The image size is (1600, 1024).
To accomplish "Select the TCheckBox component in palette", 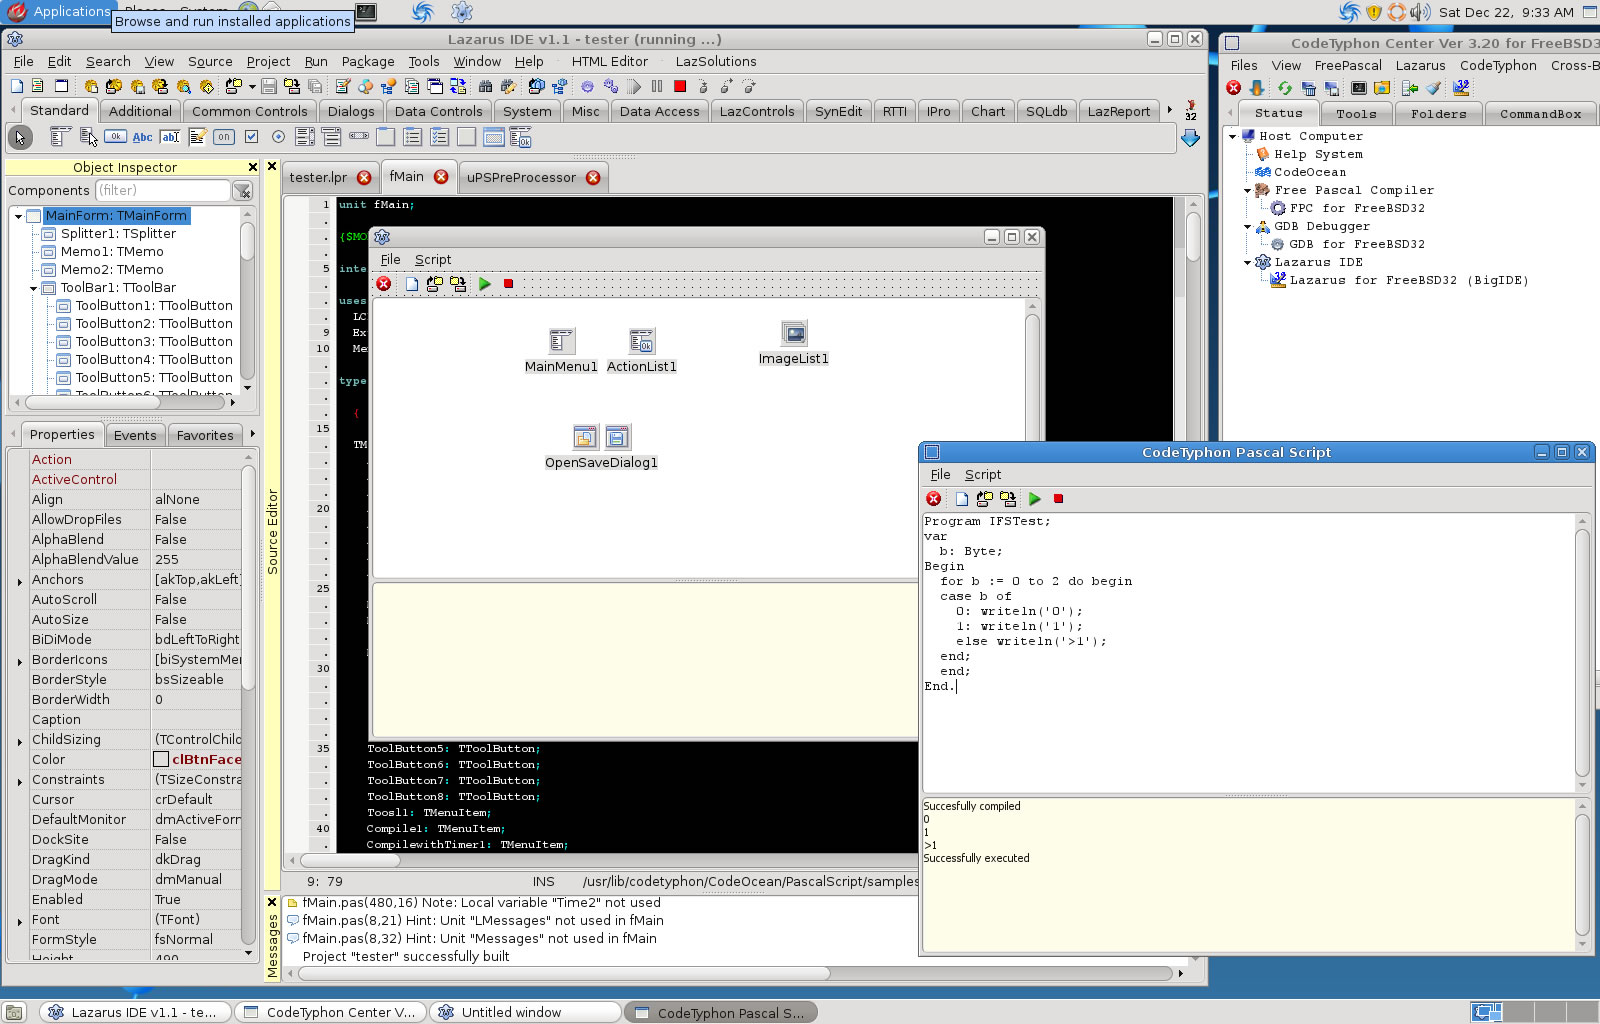I will point(251,137).
